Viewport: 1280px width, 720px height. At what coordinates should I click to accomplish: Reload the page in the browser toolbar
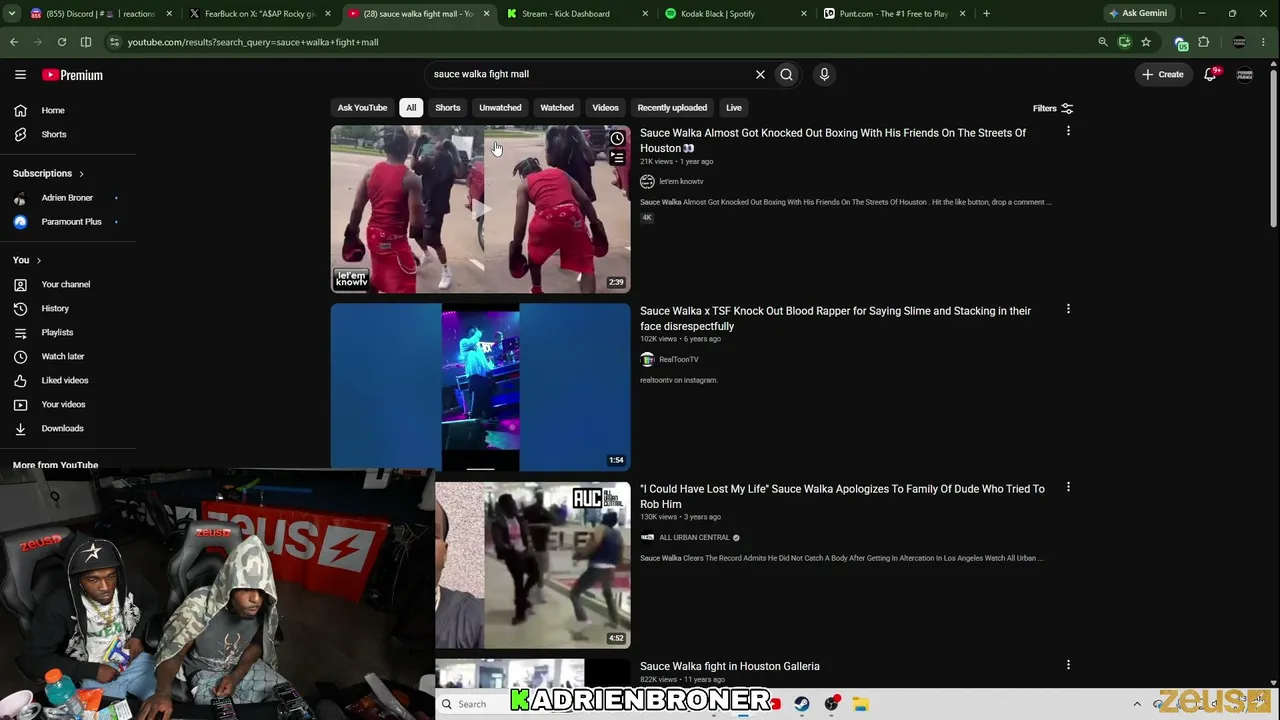[62, 42]
